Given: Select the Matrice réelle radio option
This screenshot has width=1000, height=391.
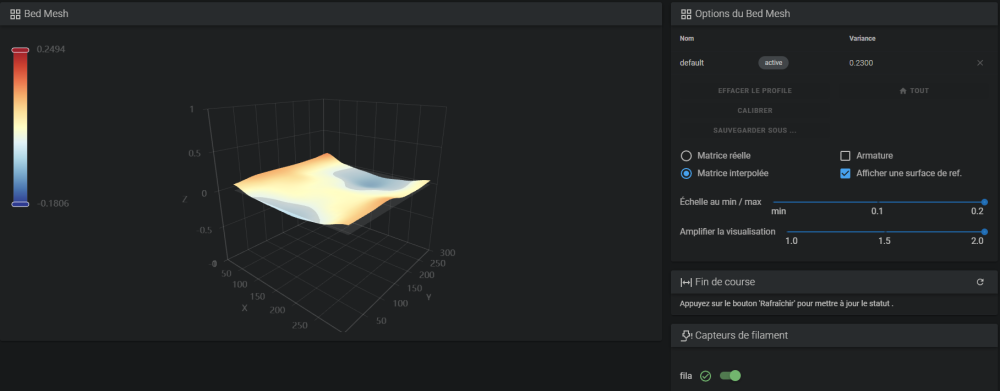Looking at the screenshot, I should pos(686,156).
